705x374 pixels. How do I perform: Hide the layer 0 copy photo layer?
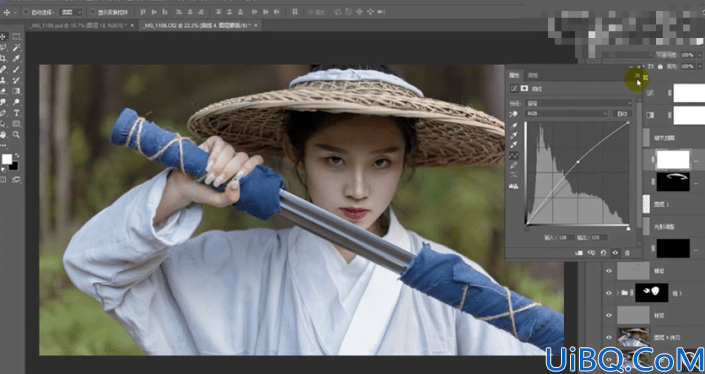pyautogui.click(x=609, y=338)
